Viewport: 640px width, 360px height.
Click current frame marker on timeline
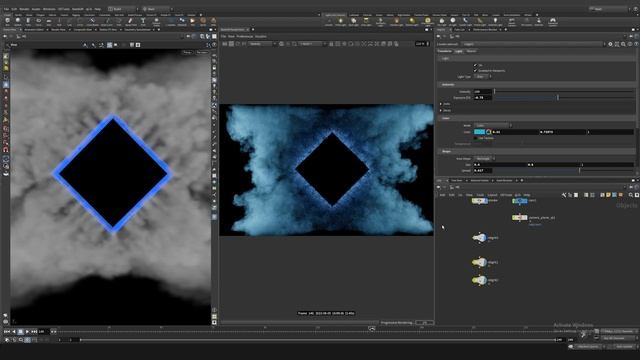(x=371, y=328)
